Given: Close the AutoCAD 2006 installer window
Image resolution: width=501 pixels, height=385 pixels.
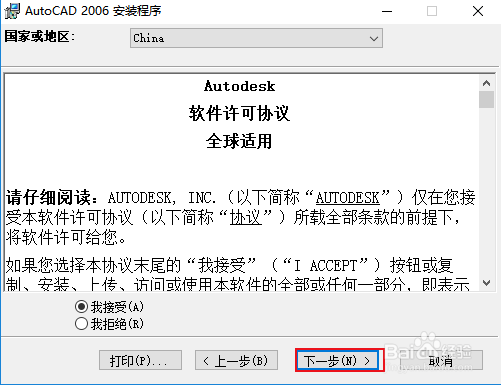Looking at the screenshot, I should coord(478,11).
